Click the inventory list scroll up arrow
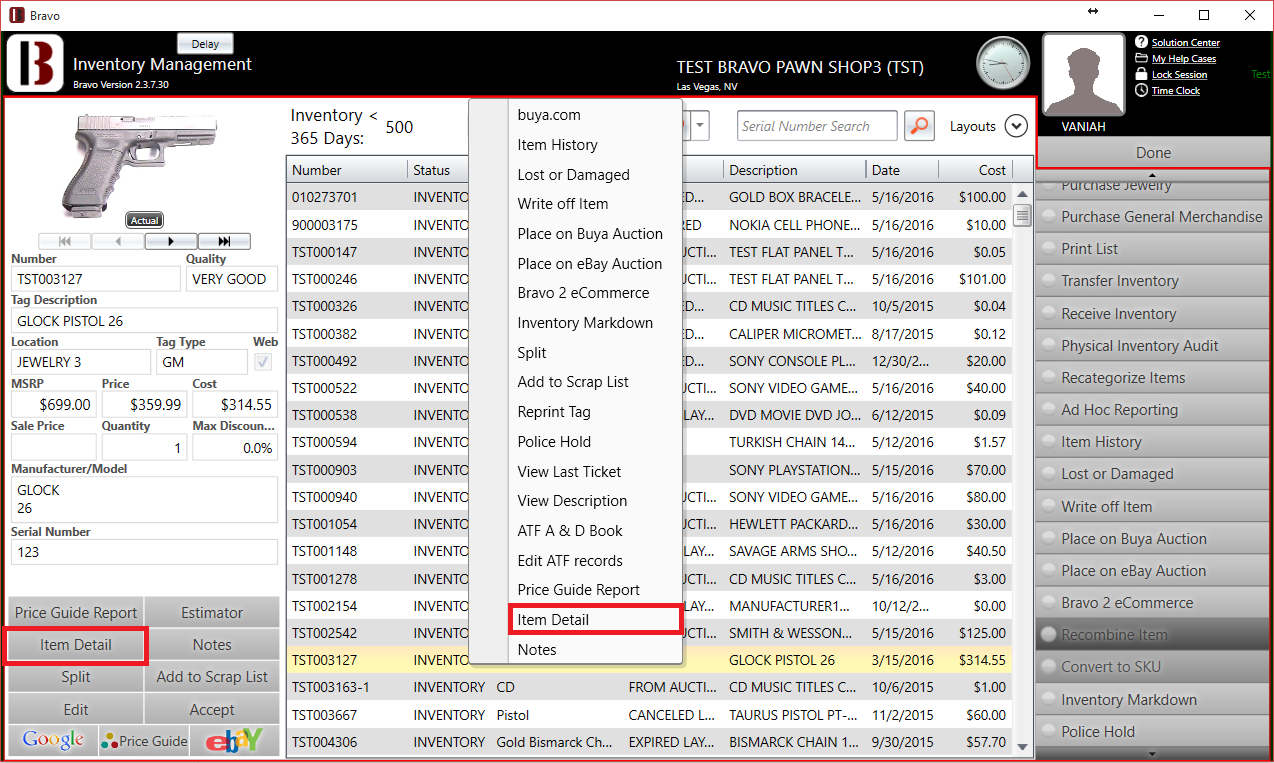The height and width of the screenshot is (763, 1274). (1022, 194)
